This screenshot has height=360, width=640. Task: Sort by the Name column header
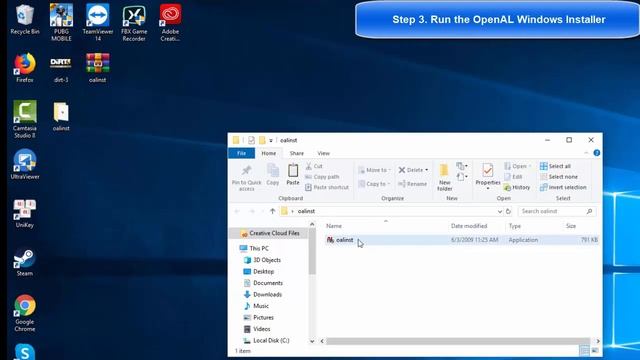333,226
